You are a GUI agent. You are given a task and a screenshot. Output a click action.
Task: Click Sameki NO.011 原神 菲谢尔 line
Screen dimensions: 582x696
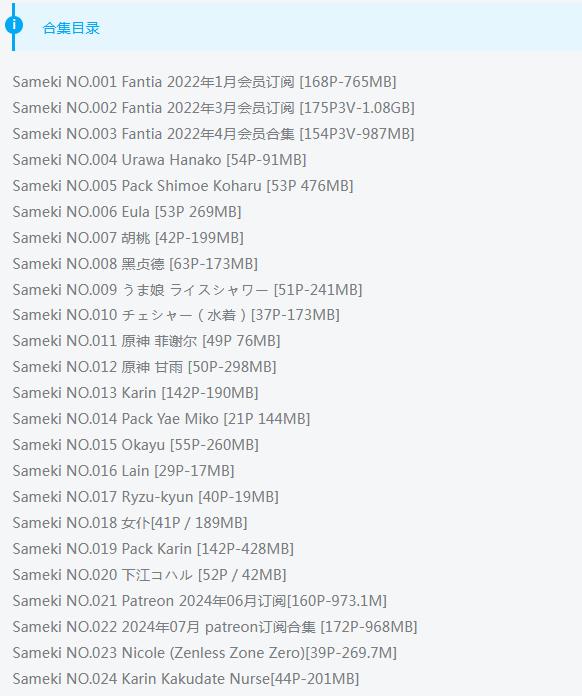click(x=146, y=341)
